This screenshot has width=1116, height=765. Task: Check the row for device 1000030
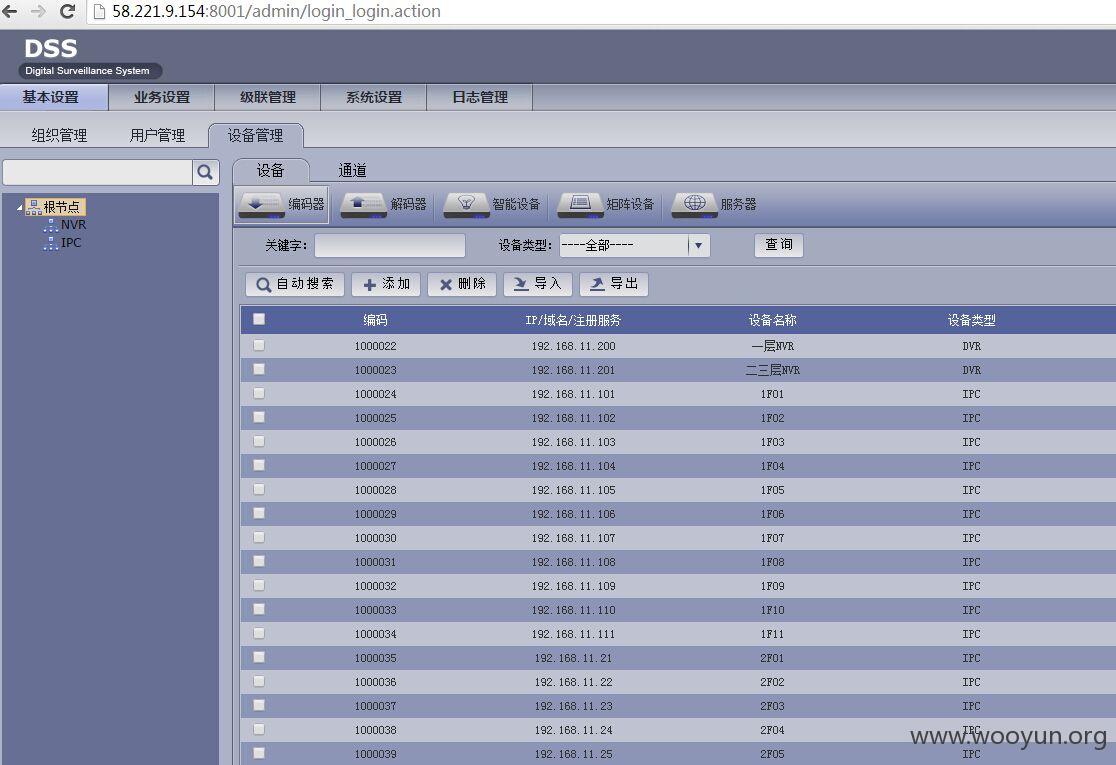tap(259, 537)
